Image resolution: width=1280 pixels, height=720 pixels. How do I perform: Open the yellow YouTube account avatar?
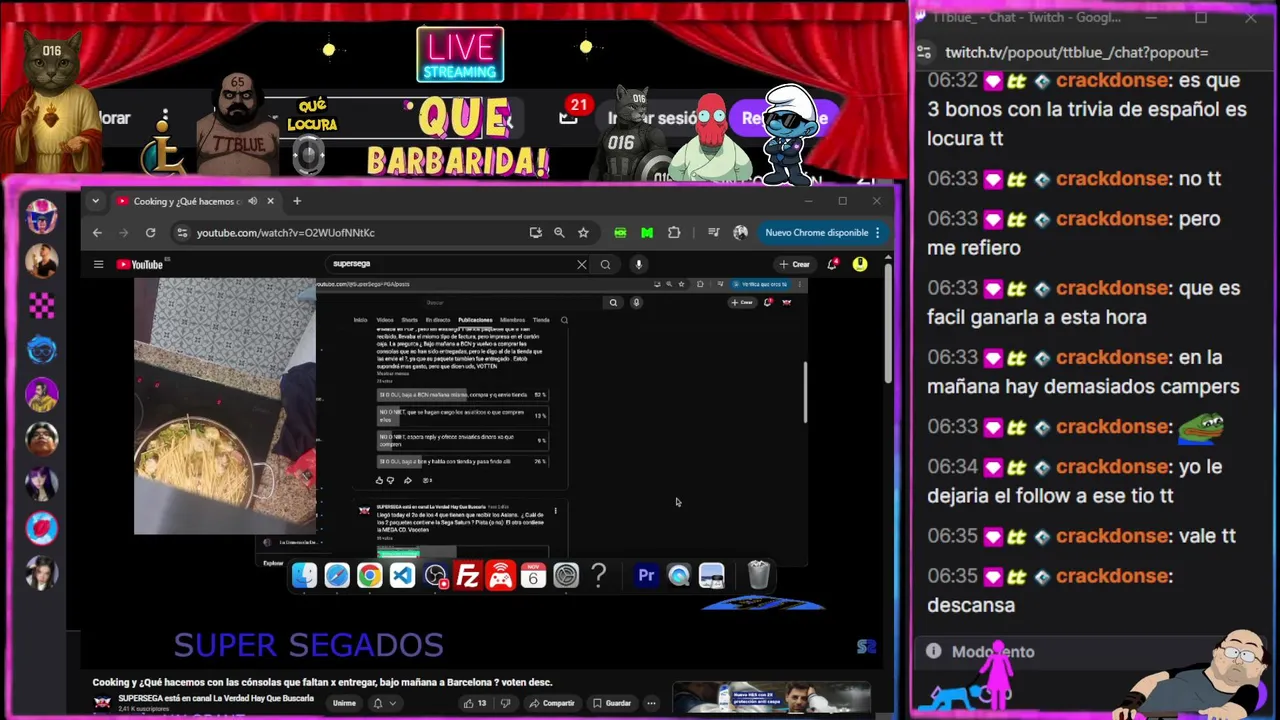point(860,264)
